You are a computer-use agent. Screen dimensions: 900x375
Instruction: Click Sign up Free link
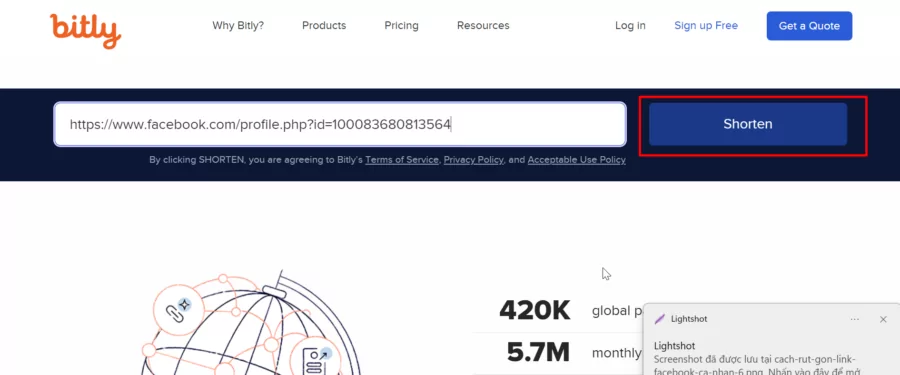tap(706, 26)
